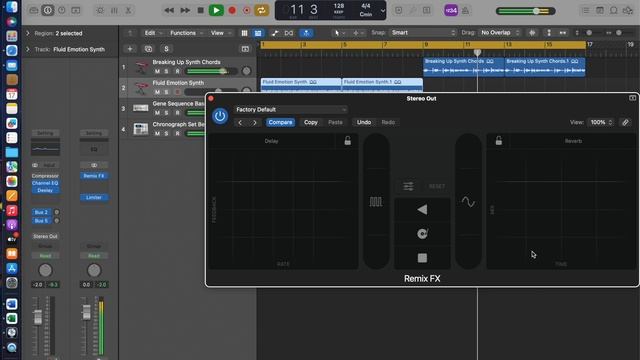Switch to grid view icon

(x=244, y=33)
